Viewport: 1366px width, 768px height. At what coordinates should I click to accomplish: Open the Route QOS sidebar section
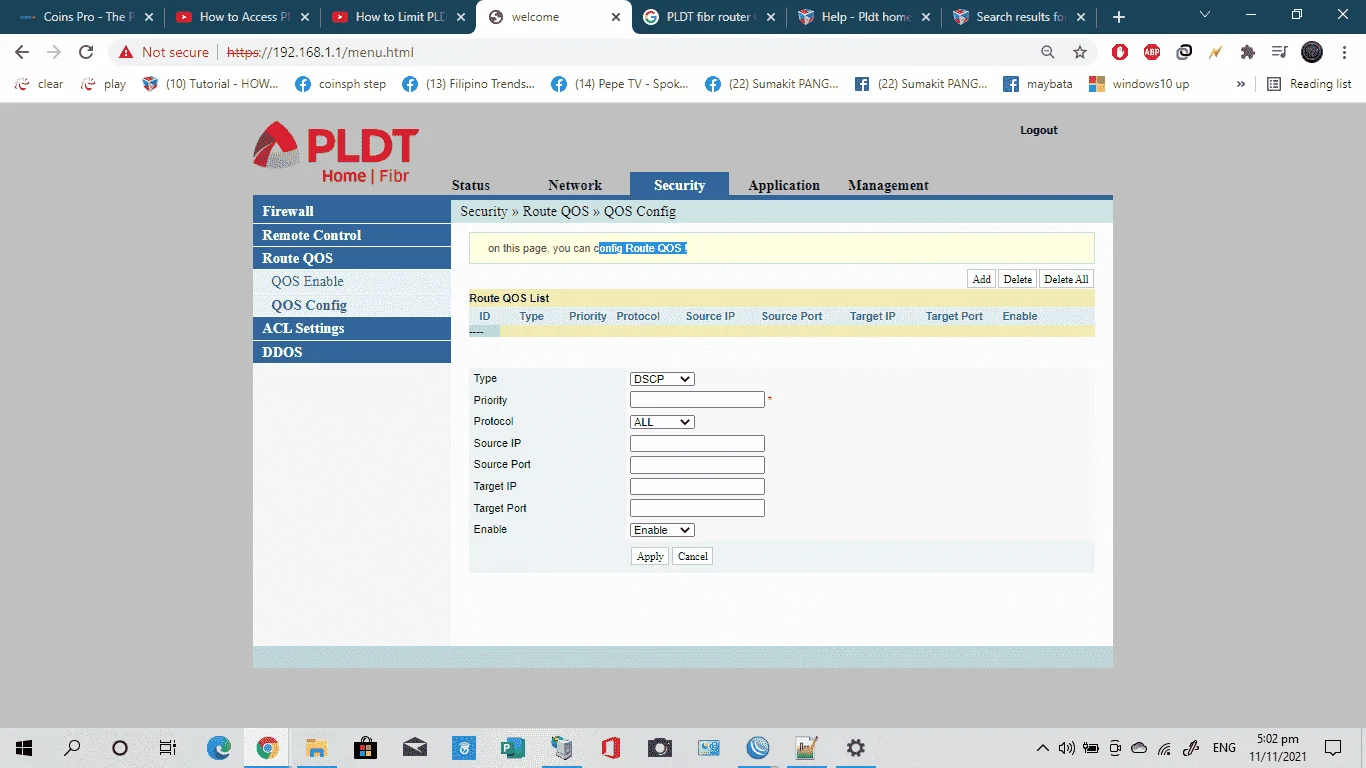point(352,258)
